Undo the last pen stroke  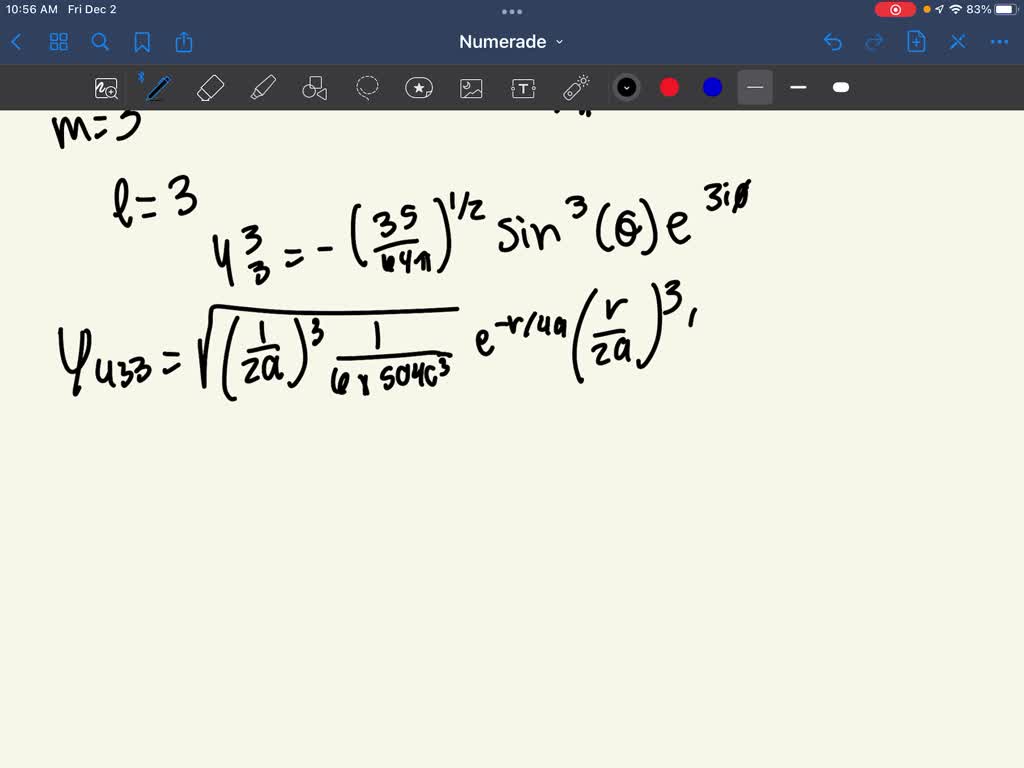tap(833, 42)
